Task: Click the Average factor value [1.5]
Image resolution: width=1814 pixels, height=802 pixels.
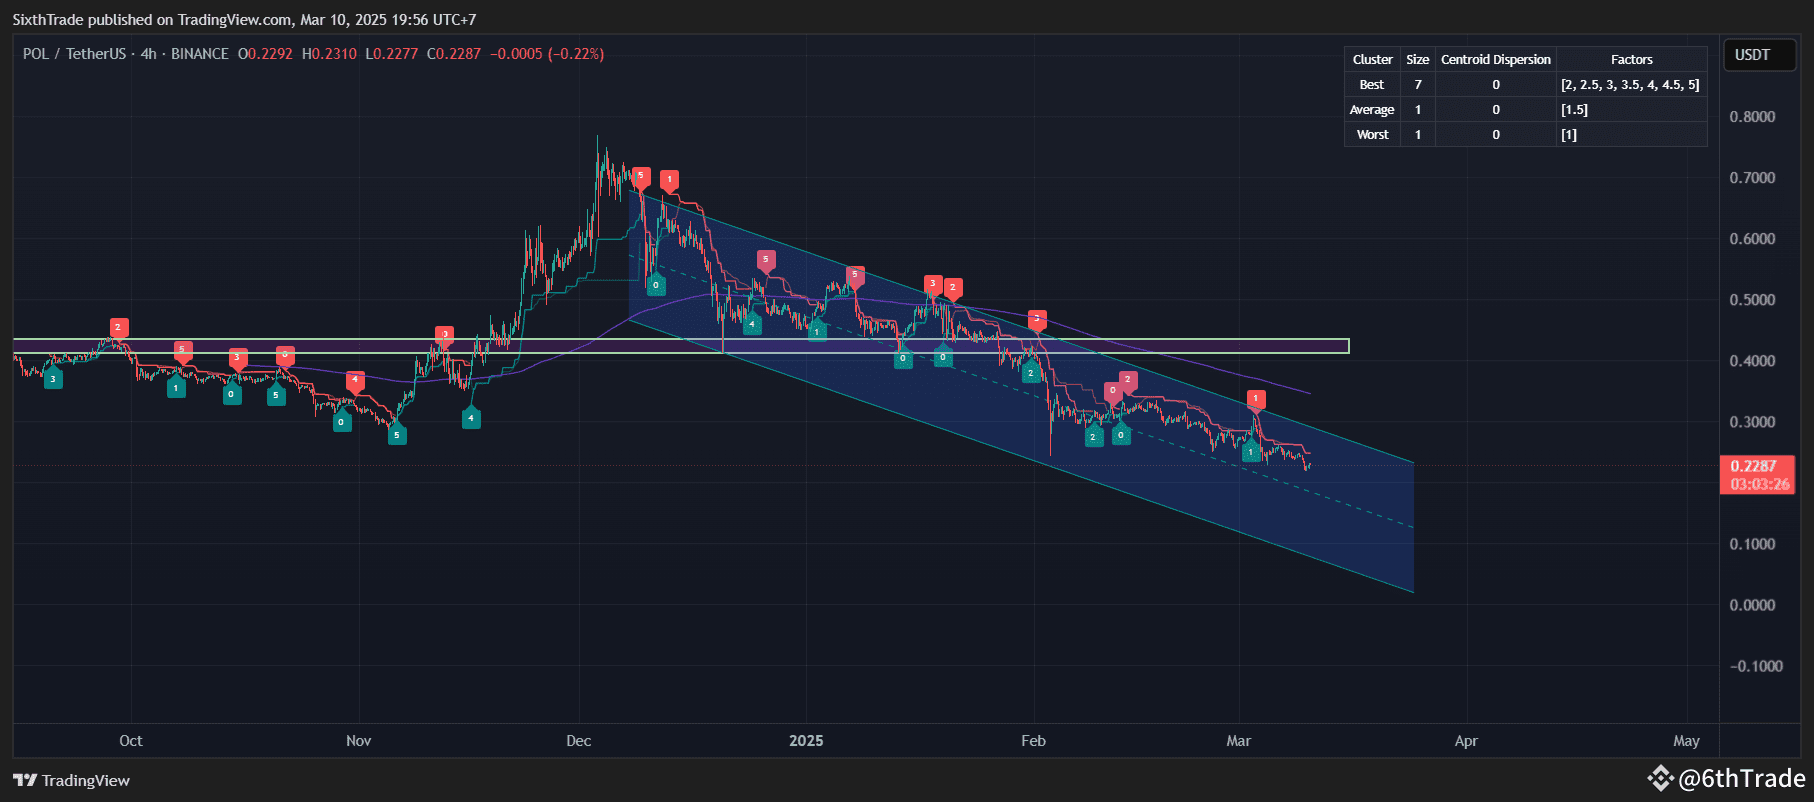Action: coord(1574,110)
